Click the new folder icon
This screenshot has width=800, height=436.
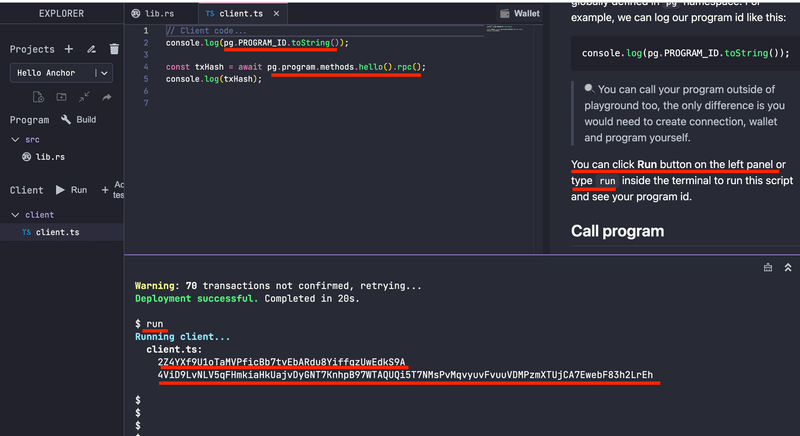click(61, 97)
